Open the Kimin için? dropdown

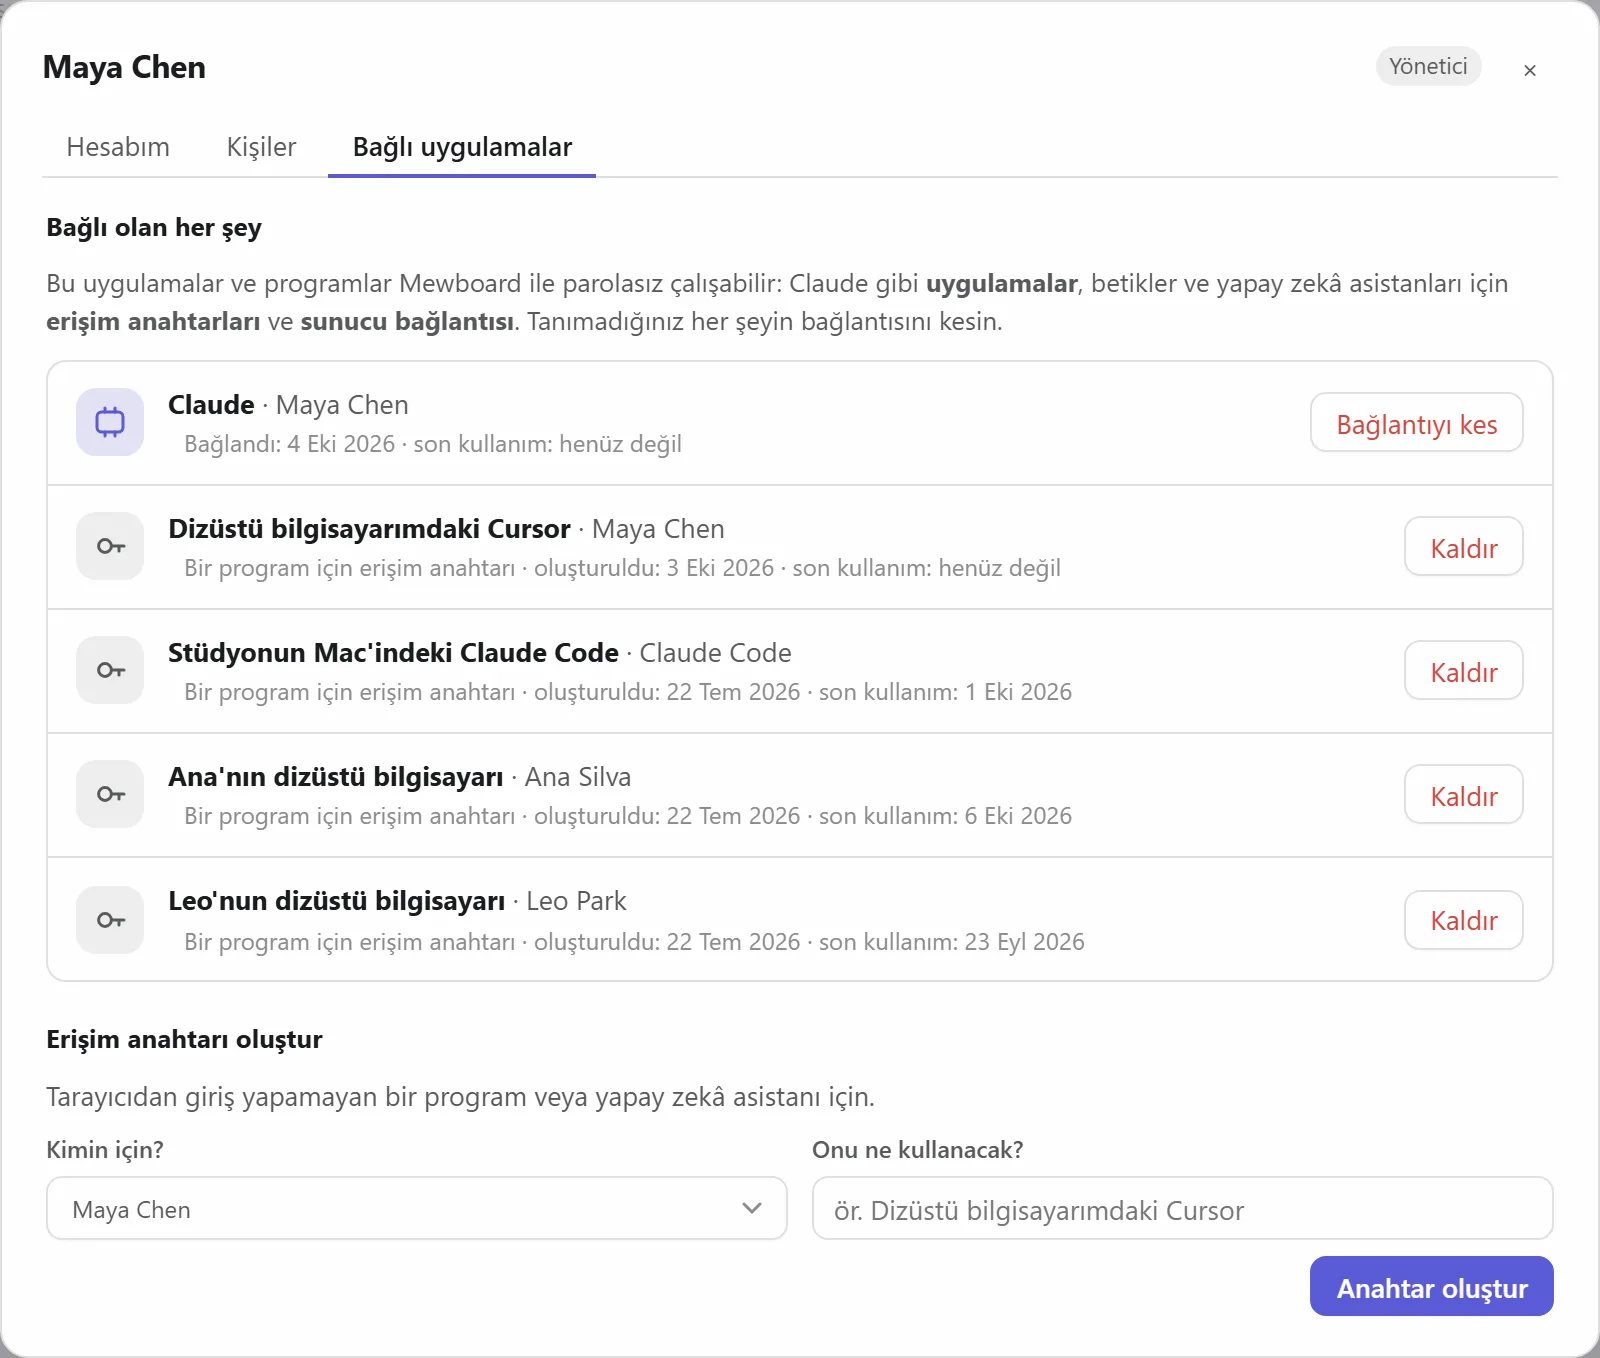pos(416,1208)
